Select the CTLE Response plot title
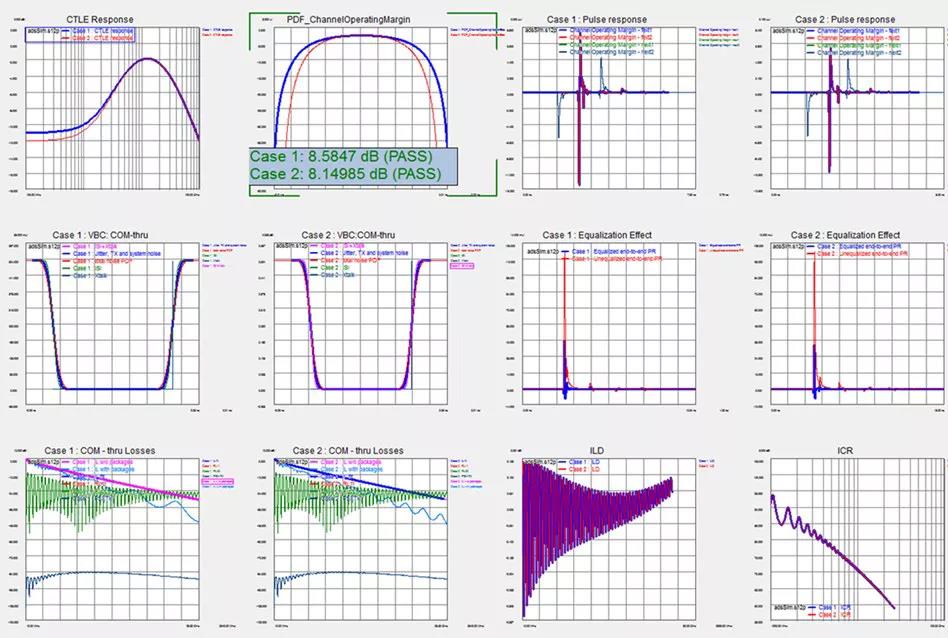This screenshot has height=638, width=948. [x=100, y=19]
